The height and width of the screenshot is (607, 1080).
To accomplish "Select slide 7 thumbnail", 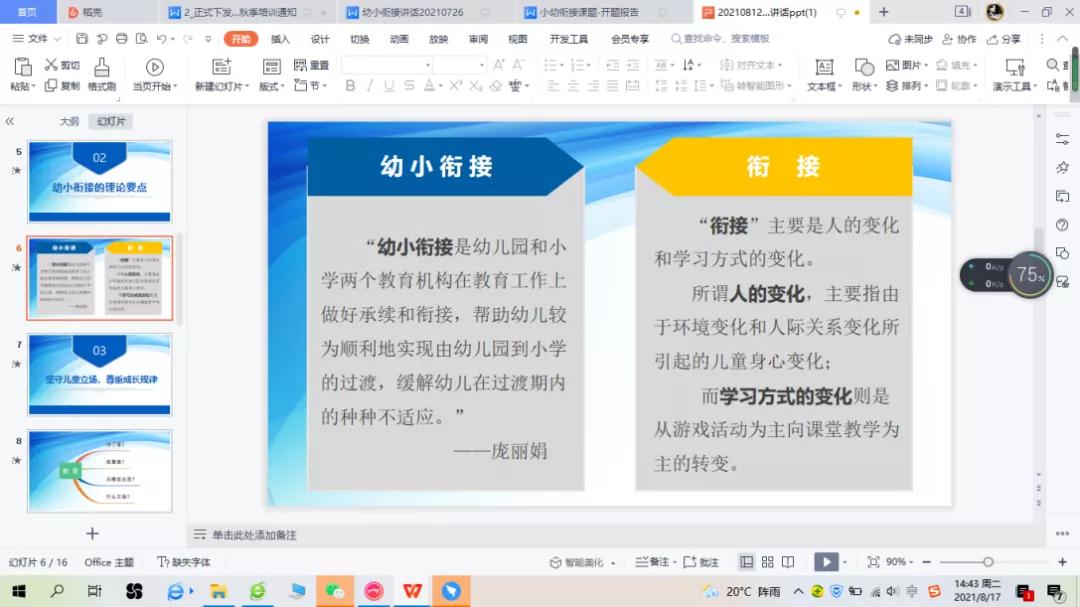I will coord(100,374).
